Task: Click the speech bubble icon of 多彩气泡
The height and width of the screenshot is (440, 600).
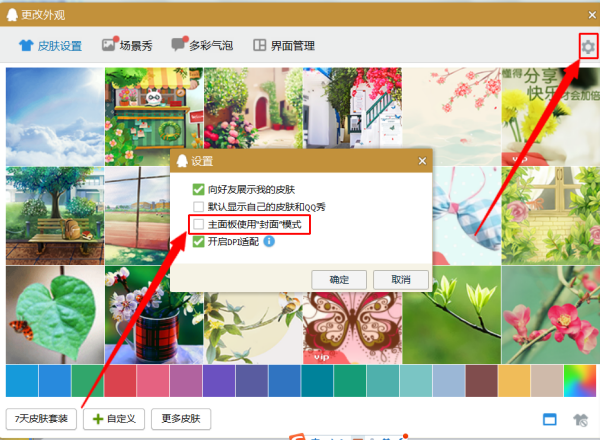Action: pos(178,44)
